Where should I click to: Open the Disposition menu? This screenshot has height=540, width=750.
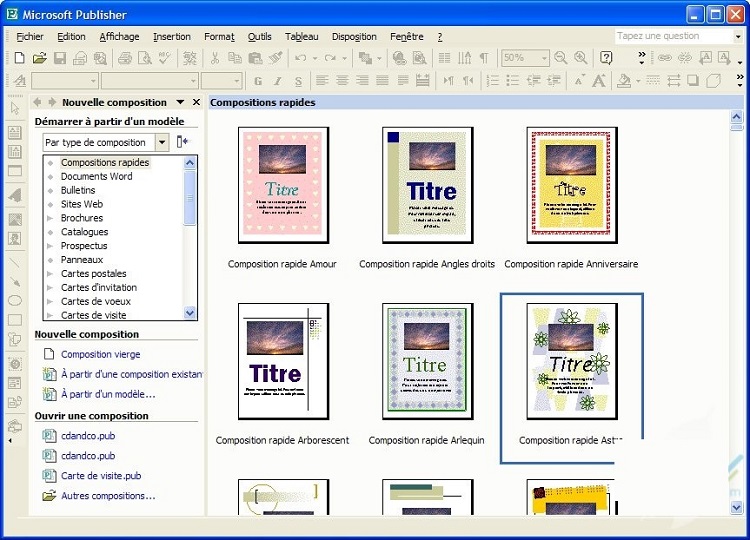point(354,37)
